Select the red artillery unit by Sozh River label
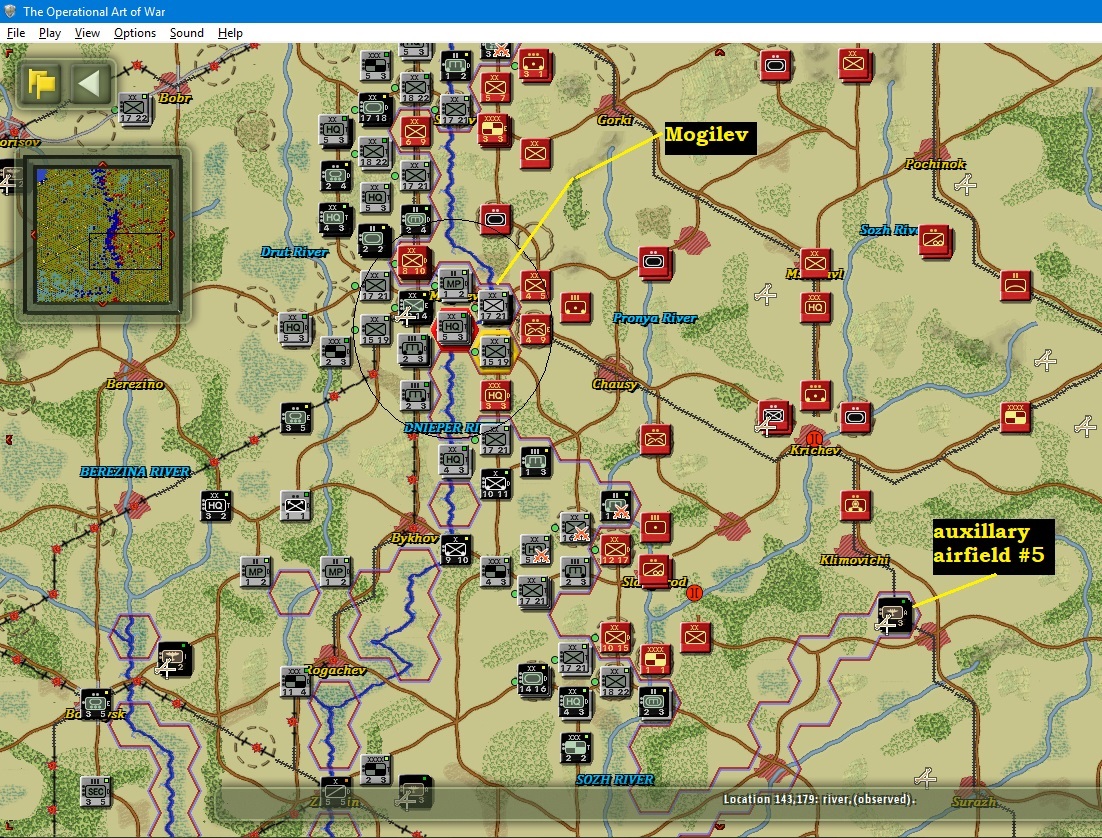This screenshot has height=838, width=1102. 935,240
